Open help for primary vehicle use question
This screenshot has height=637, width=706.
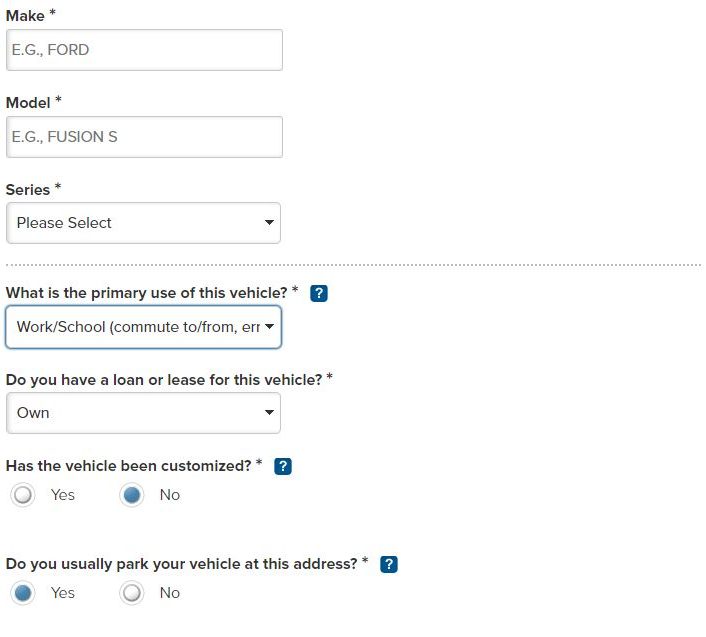(319, 293)
